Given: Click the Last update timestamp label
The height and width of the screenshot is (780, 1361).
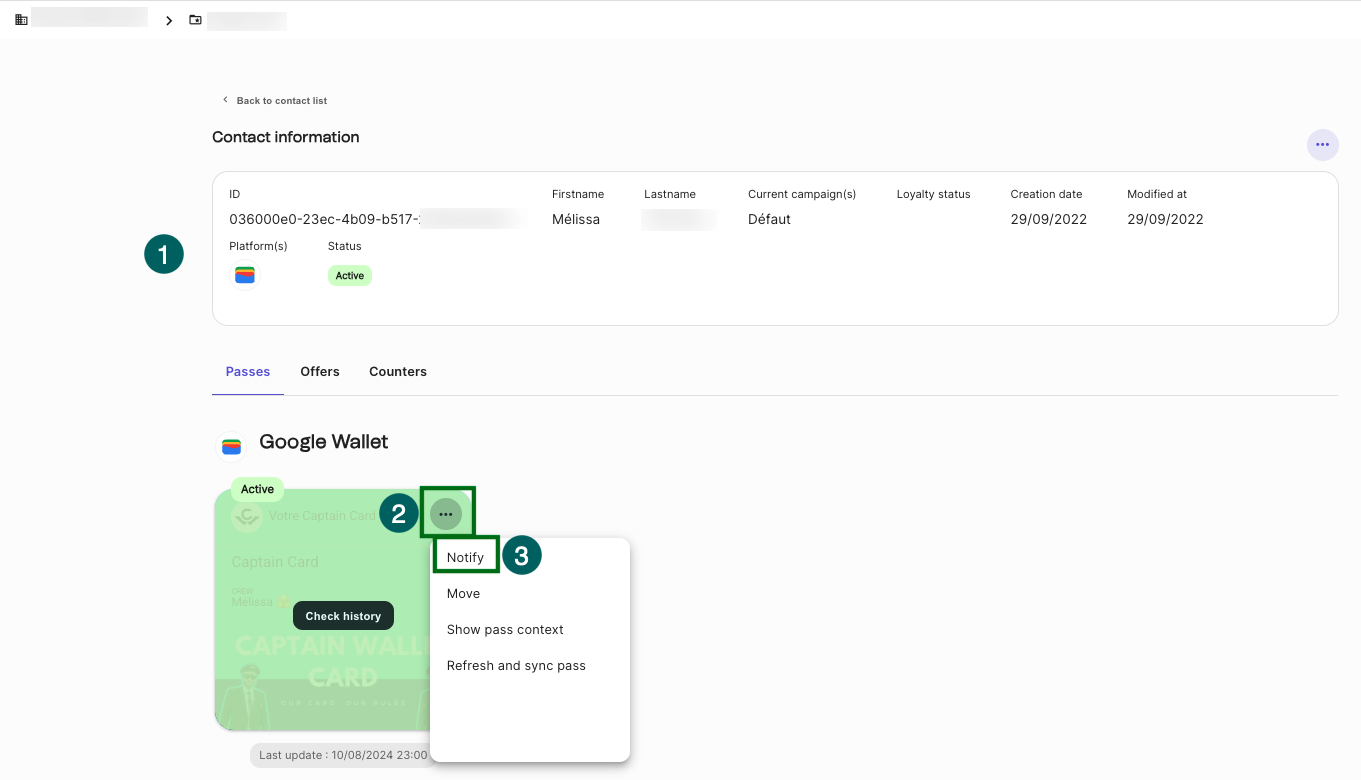Looking at the screenshot, I should point(342,755).
